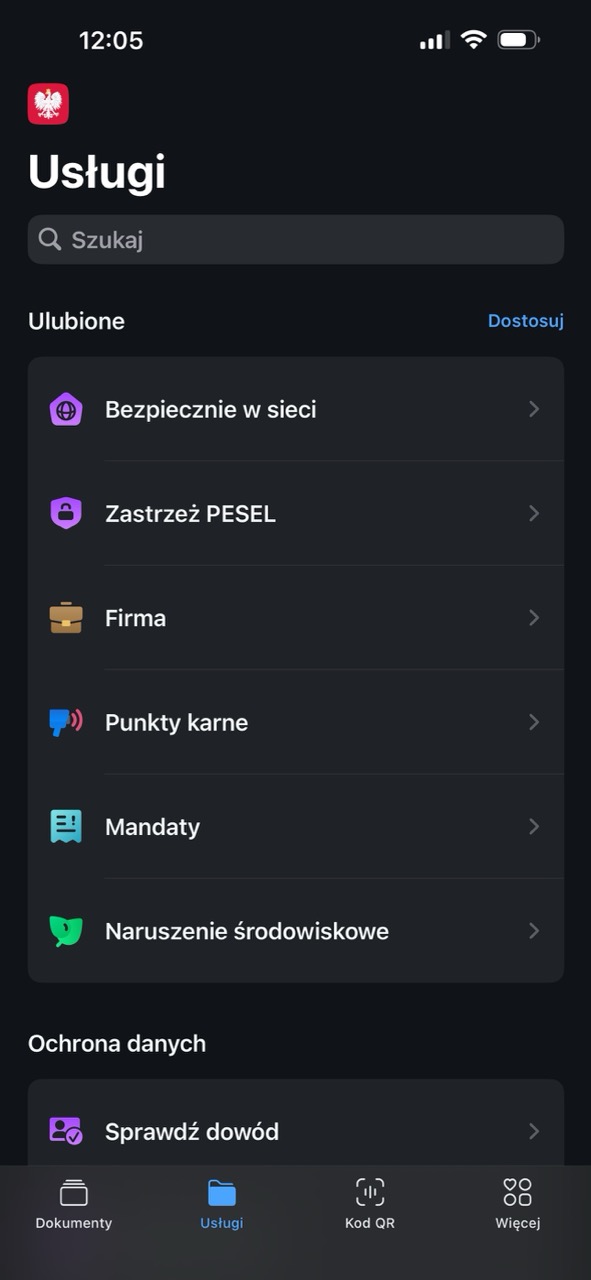
Task: Tap the magnifier icon in the search bar
Action: pos(50,239)
